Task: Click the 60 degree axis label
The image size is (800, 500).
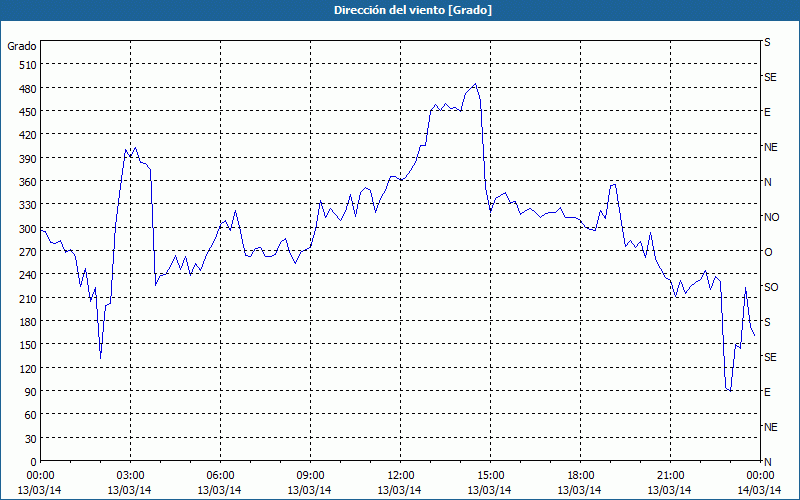Action: tap(31, 415)
